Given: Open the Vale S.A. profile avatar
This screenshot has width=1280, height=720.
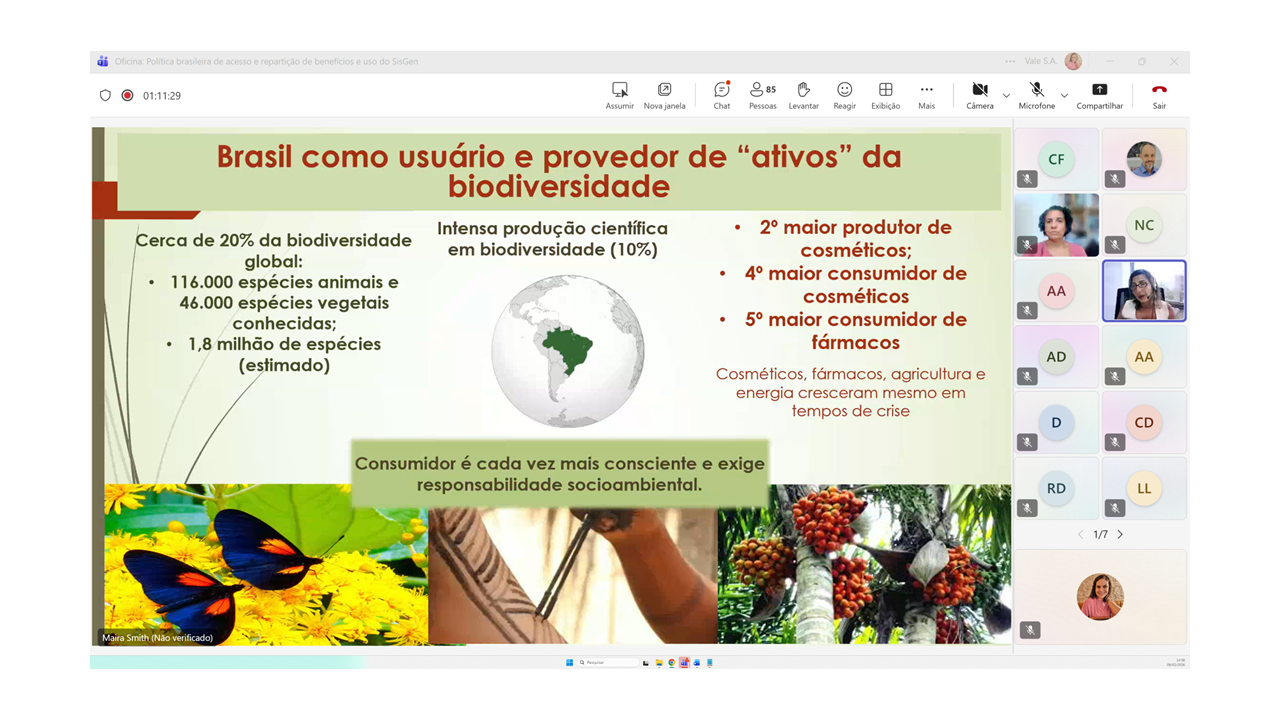Looking at the screenshot, I should pyautogui.click(x=1073, y=61).
